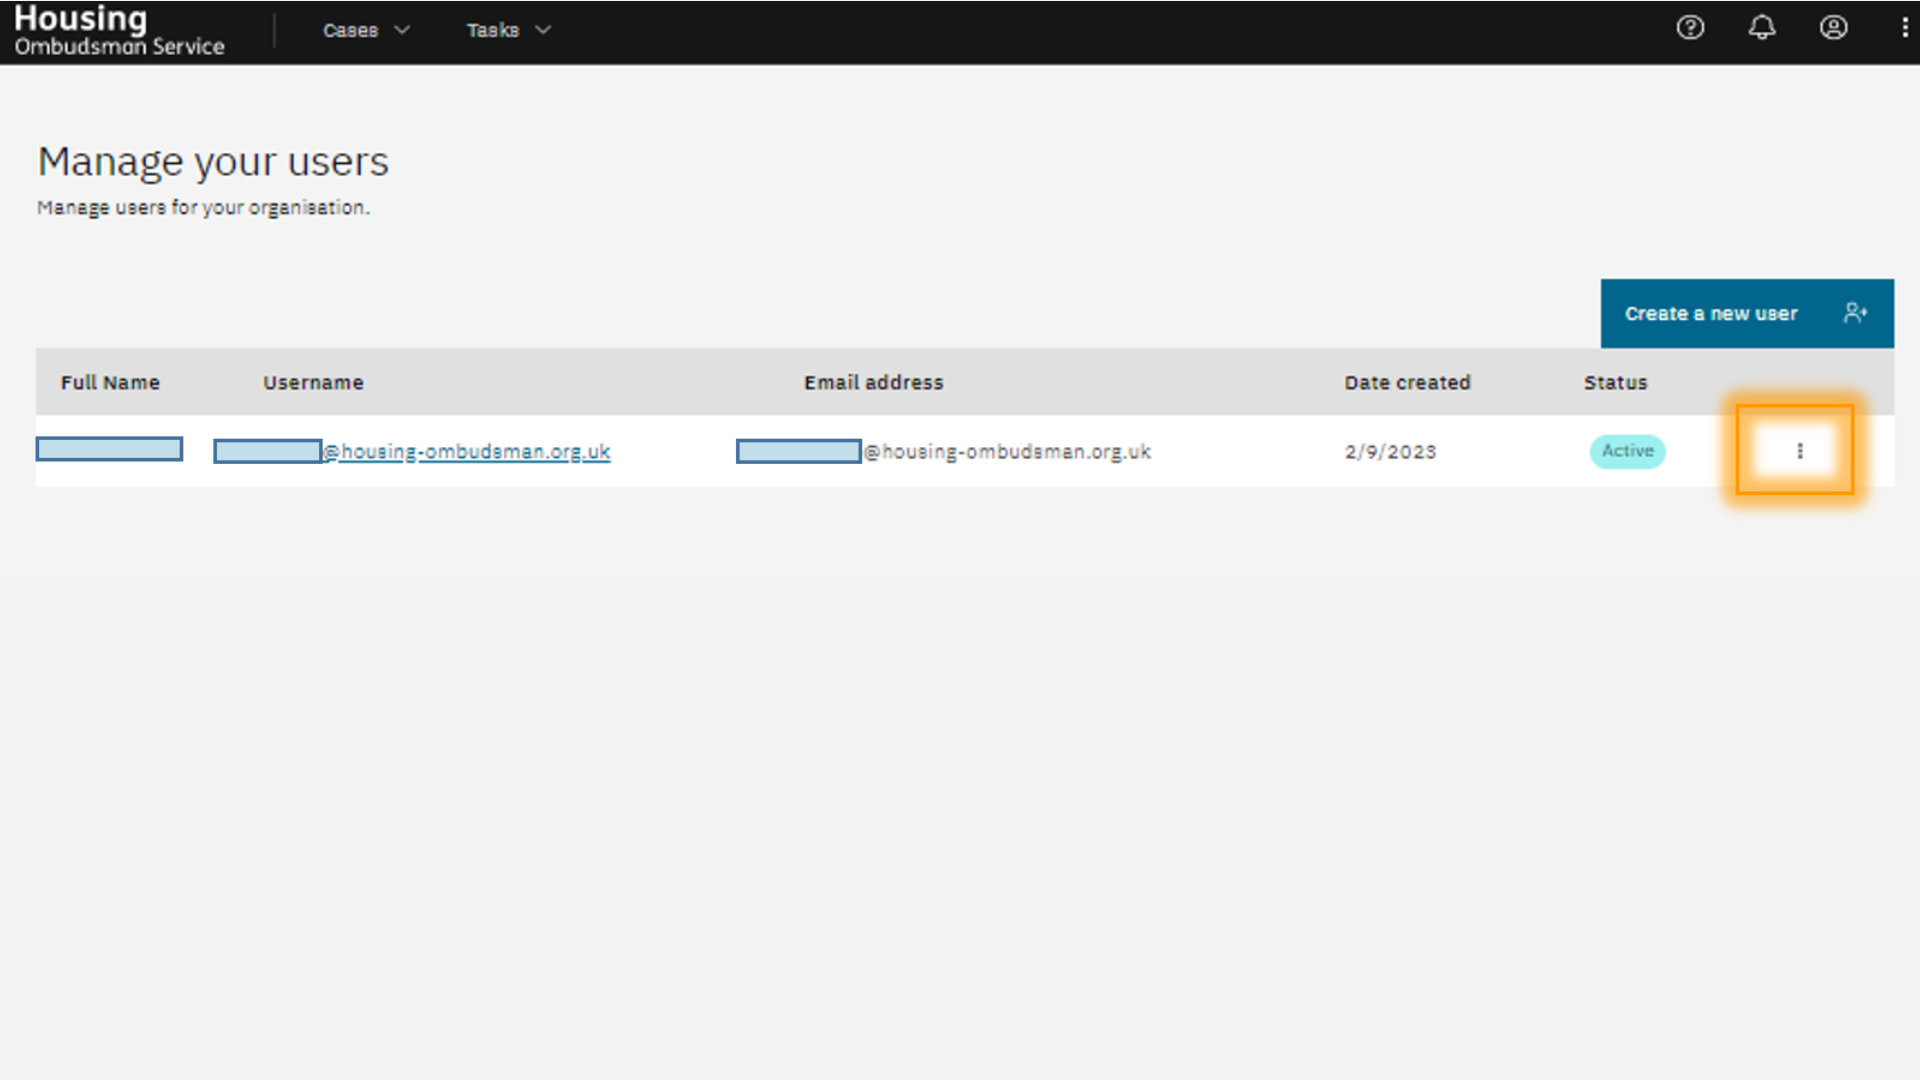Open the help question mark icon
The height and width of the screenshot is (1080, 1920).
1690,28
